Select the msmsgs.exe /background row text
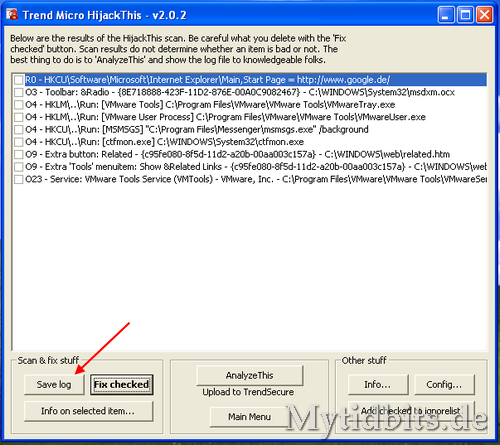The width and height of the screenshot is (500, 445). pos(197,130)
